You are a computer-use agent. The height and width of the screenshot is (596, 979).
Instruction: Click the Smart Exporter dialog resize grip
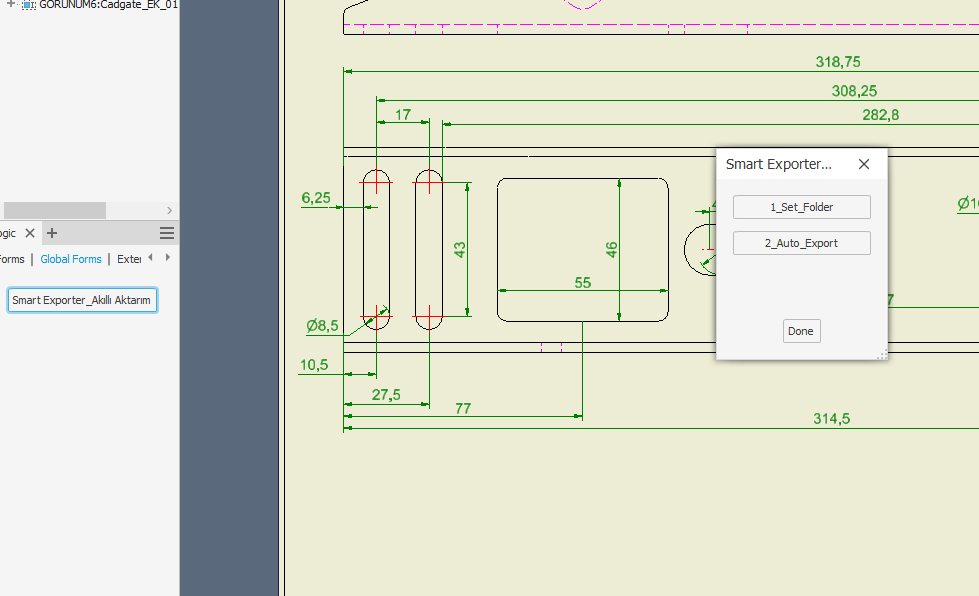pyautogui.click(x=882, y=355)
